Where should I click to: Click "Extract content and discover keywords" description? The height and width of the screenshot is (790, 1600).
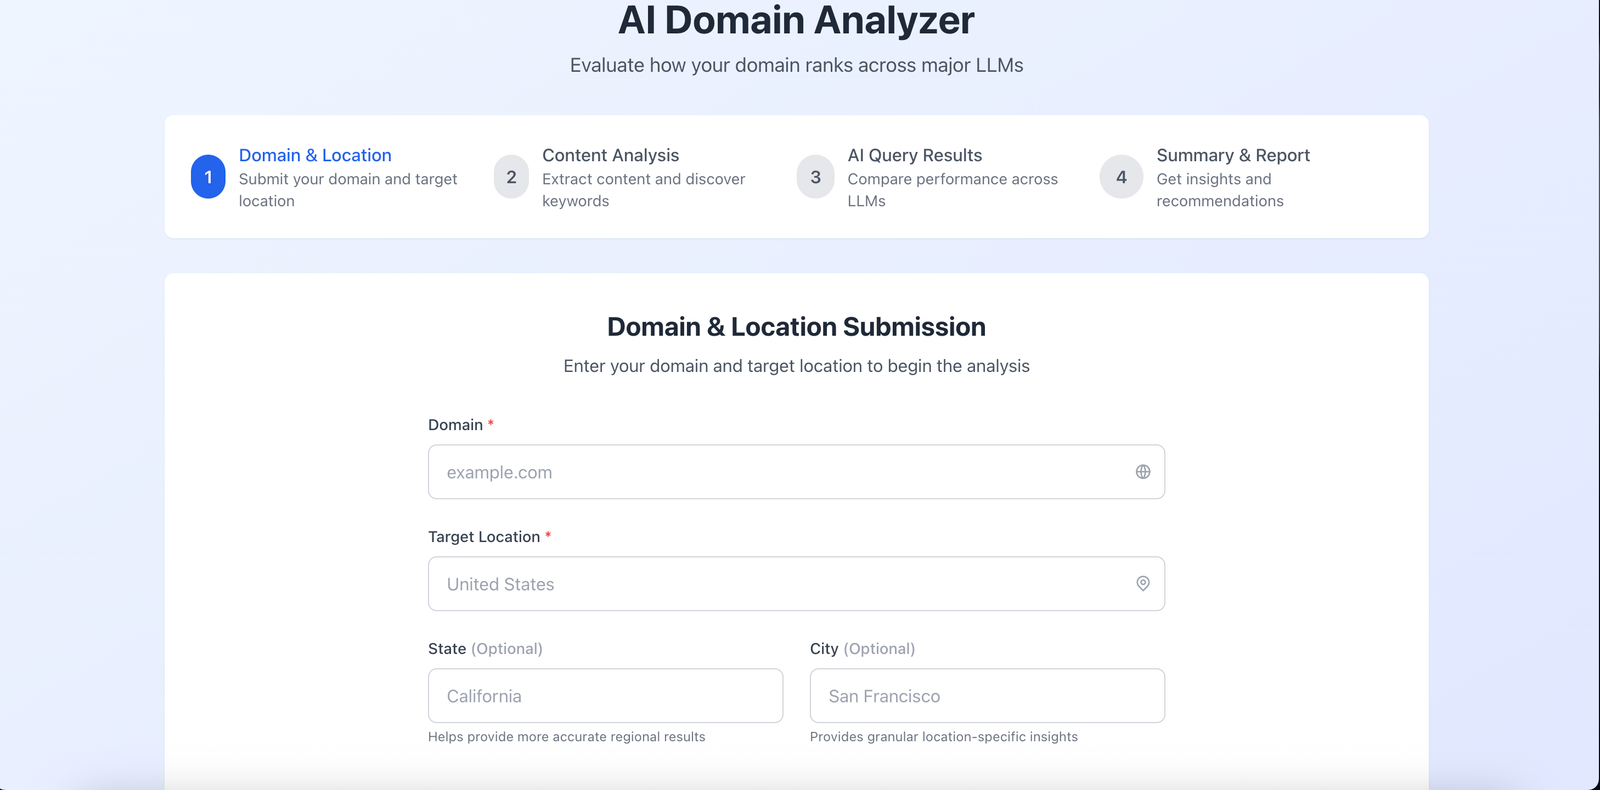click(x=644, y=190)
